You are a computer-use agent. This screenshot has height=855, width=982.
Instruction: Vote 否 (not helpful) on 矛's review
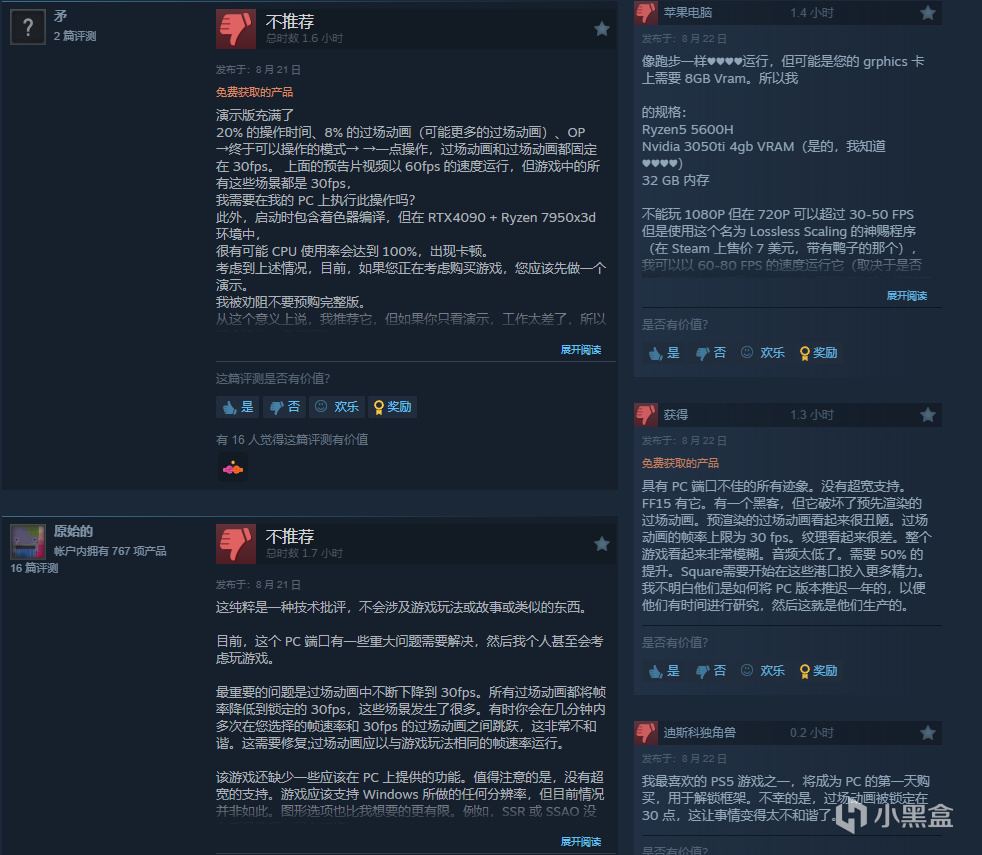click(284, 407)
